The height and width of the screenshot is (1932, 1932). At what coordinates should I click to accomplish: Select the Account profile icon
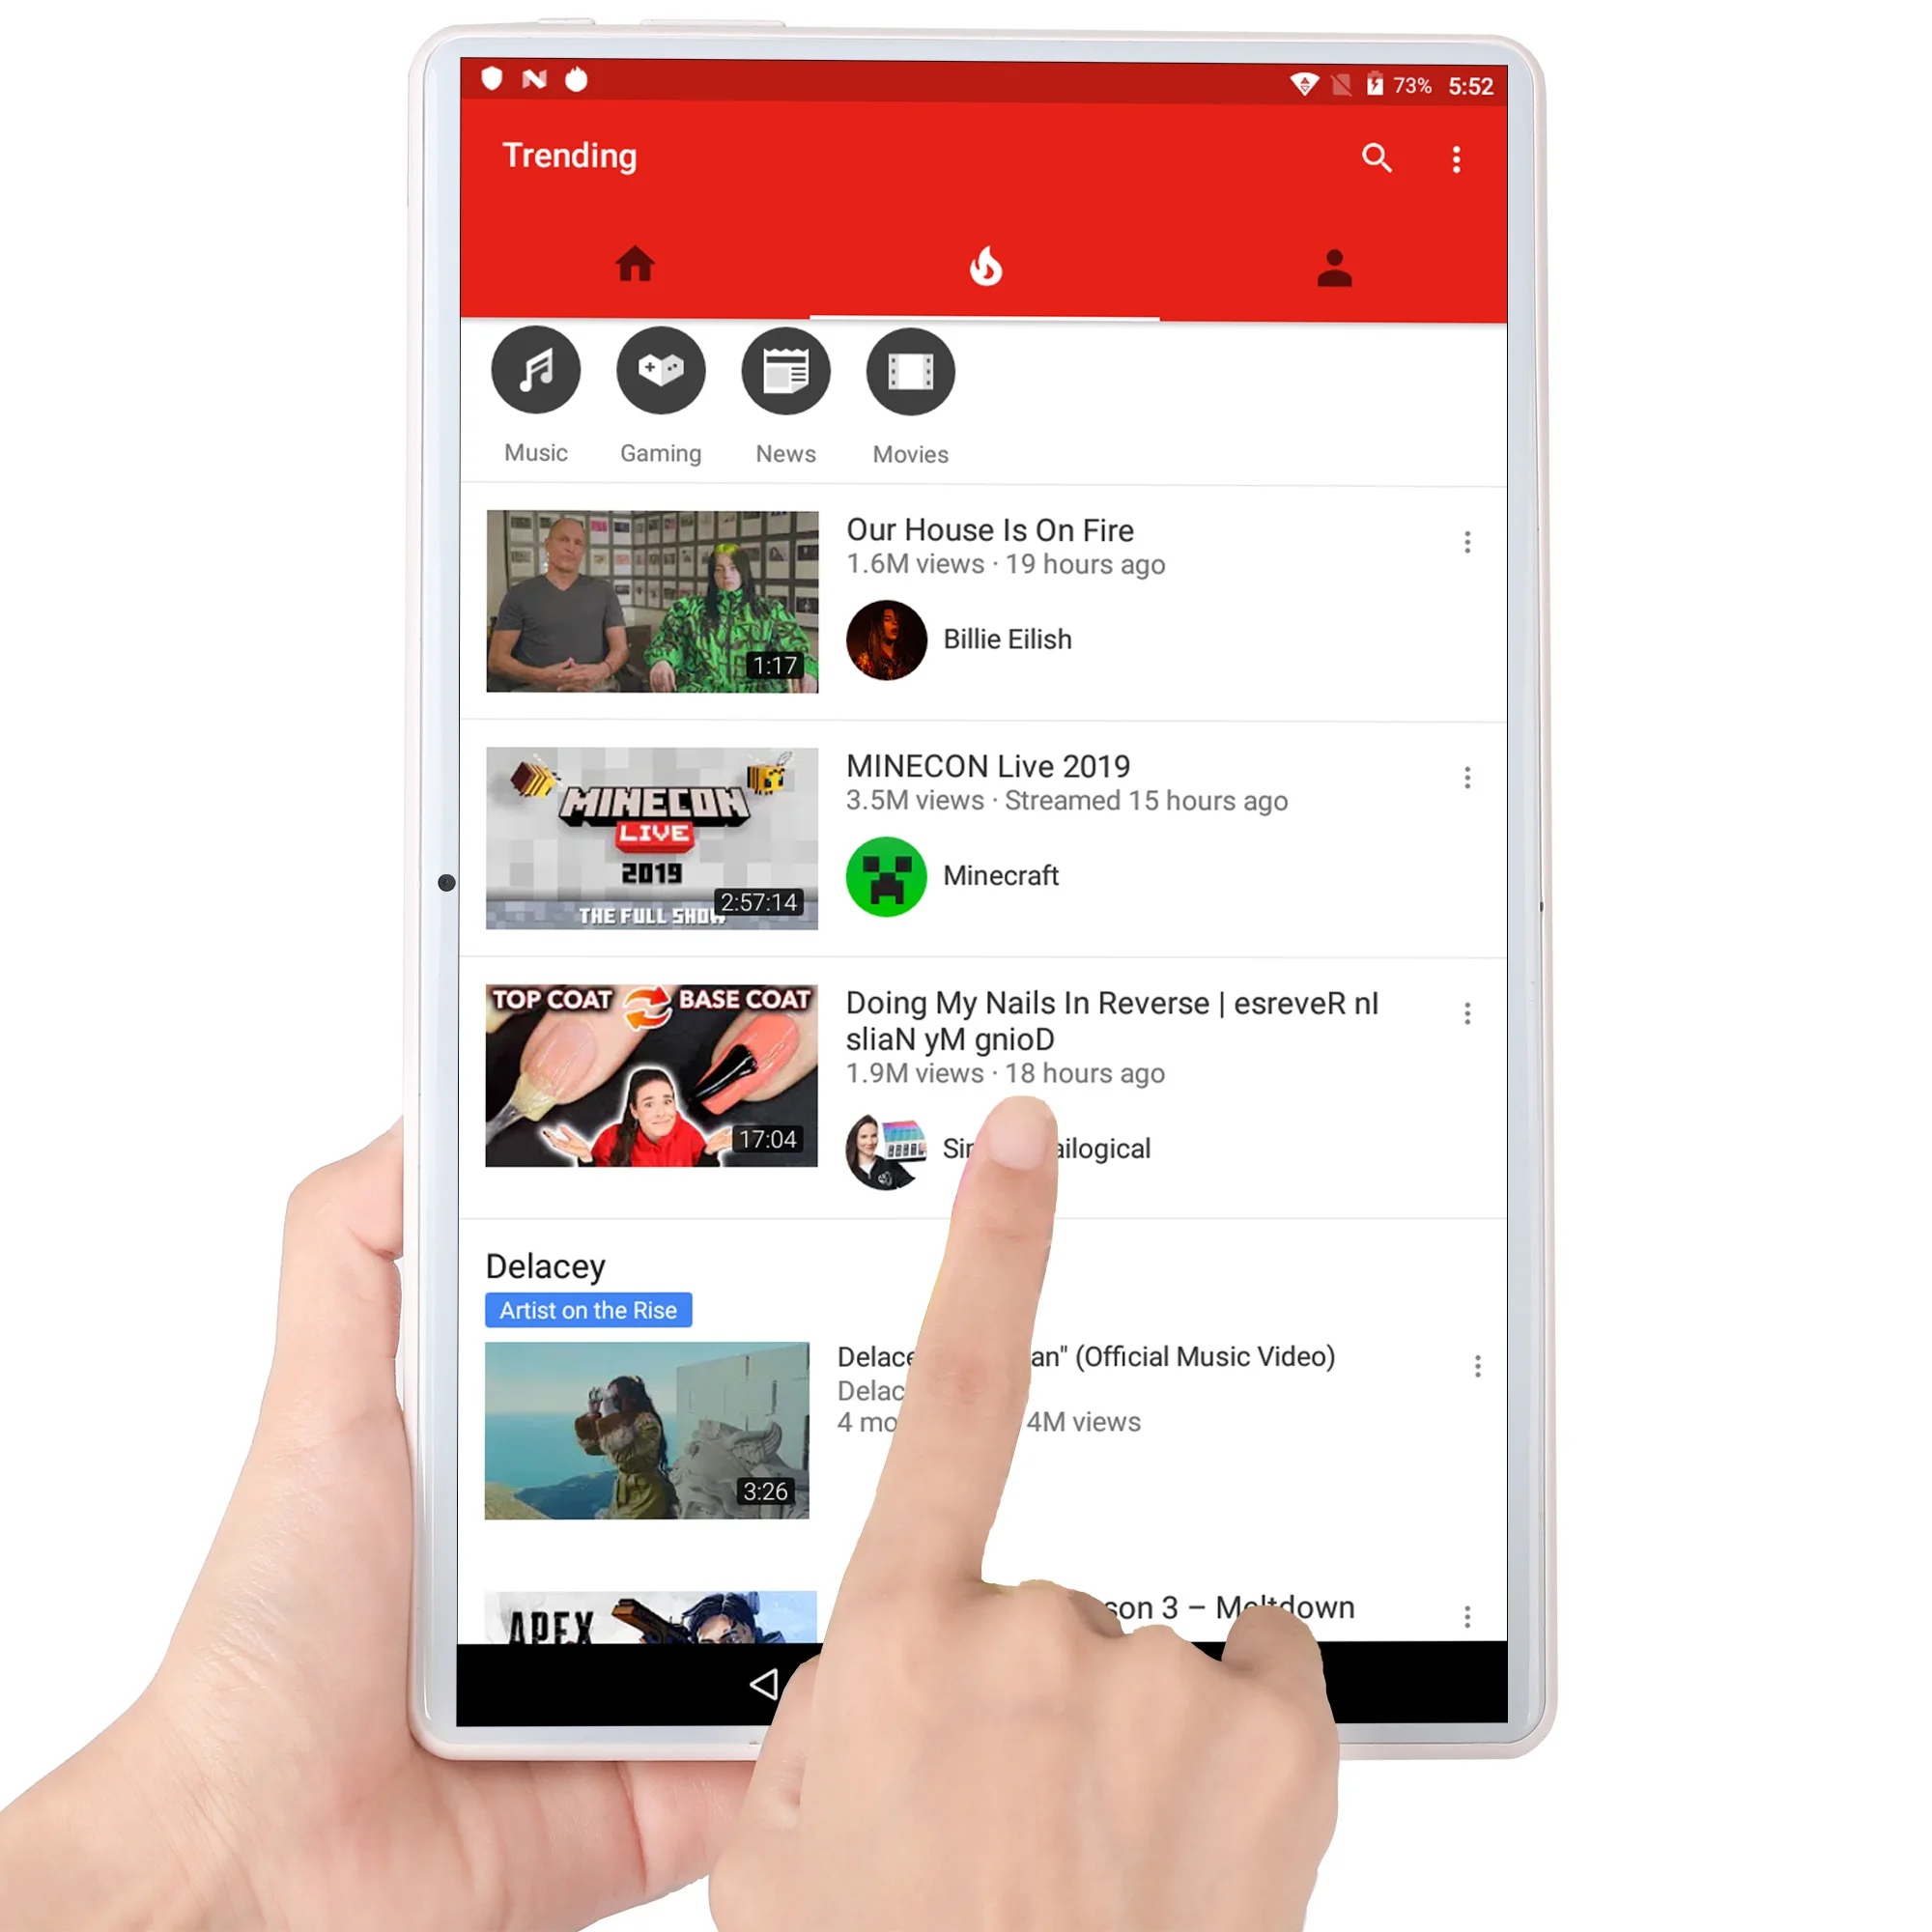pos(1336,266)
